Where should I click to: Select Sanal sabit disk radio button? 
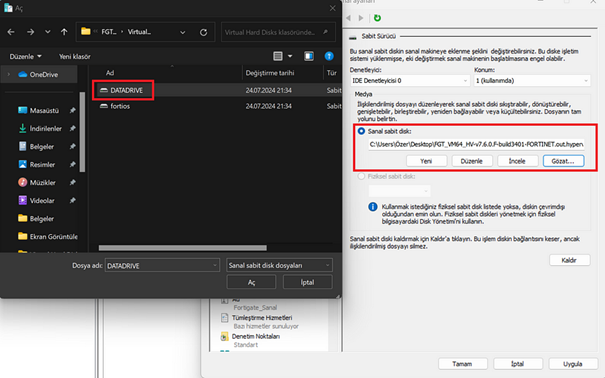tap(361, 131)
